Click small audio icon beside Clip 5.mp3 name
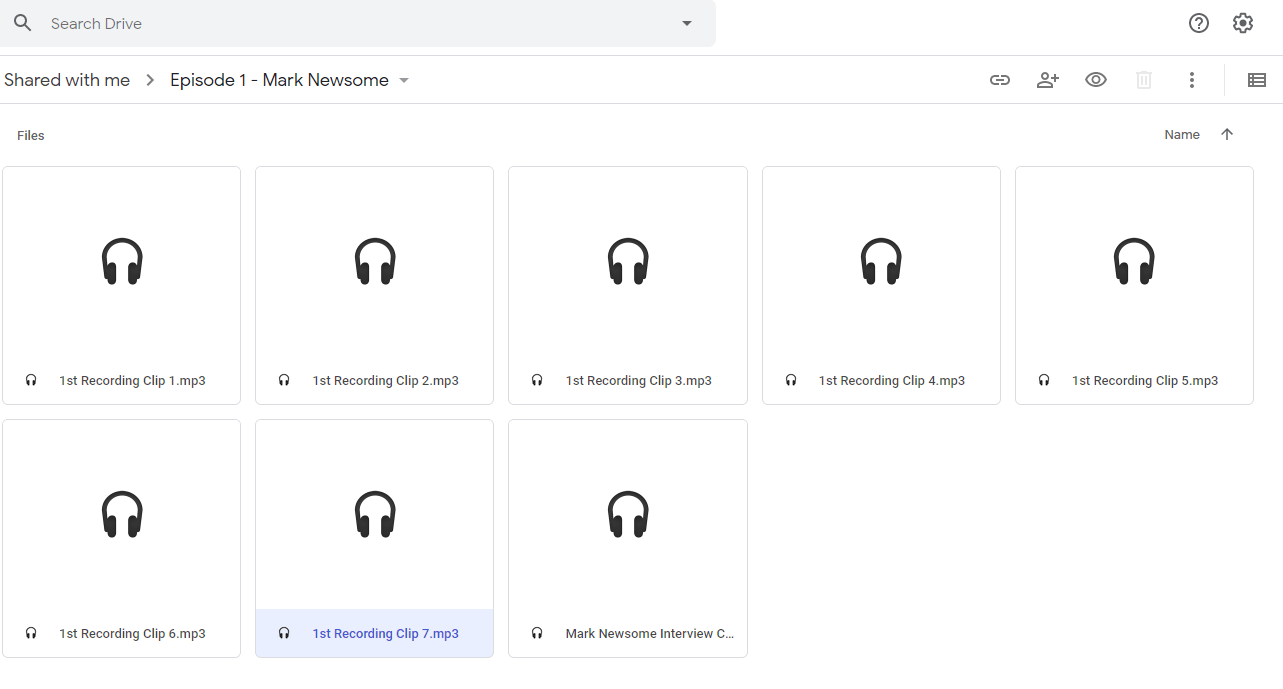 (x=1044, y=381)
